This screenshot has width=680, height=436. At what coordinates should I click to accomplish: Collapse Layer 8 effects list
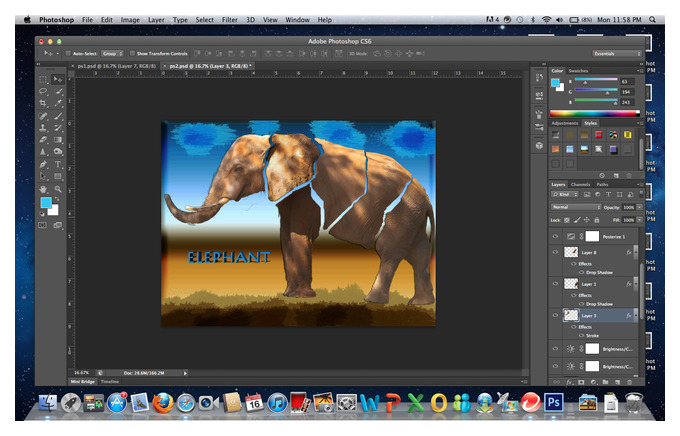[x=636, y=252]
